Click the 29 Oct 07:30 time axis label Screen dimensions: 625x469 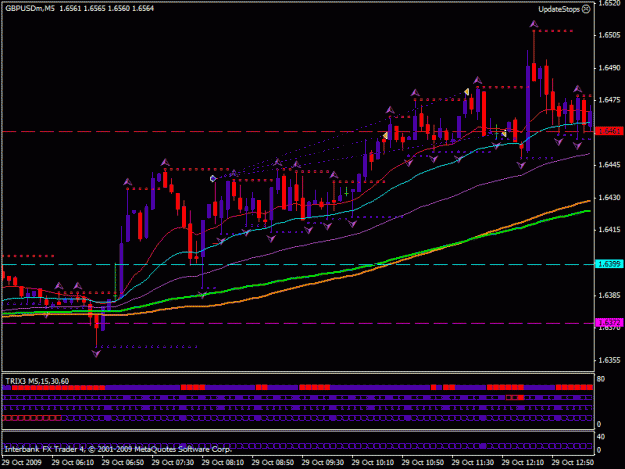(173, 462)
